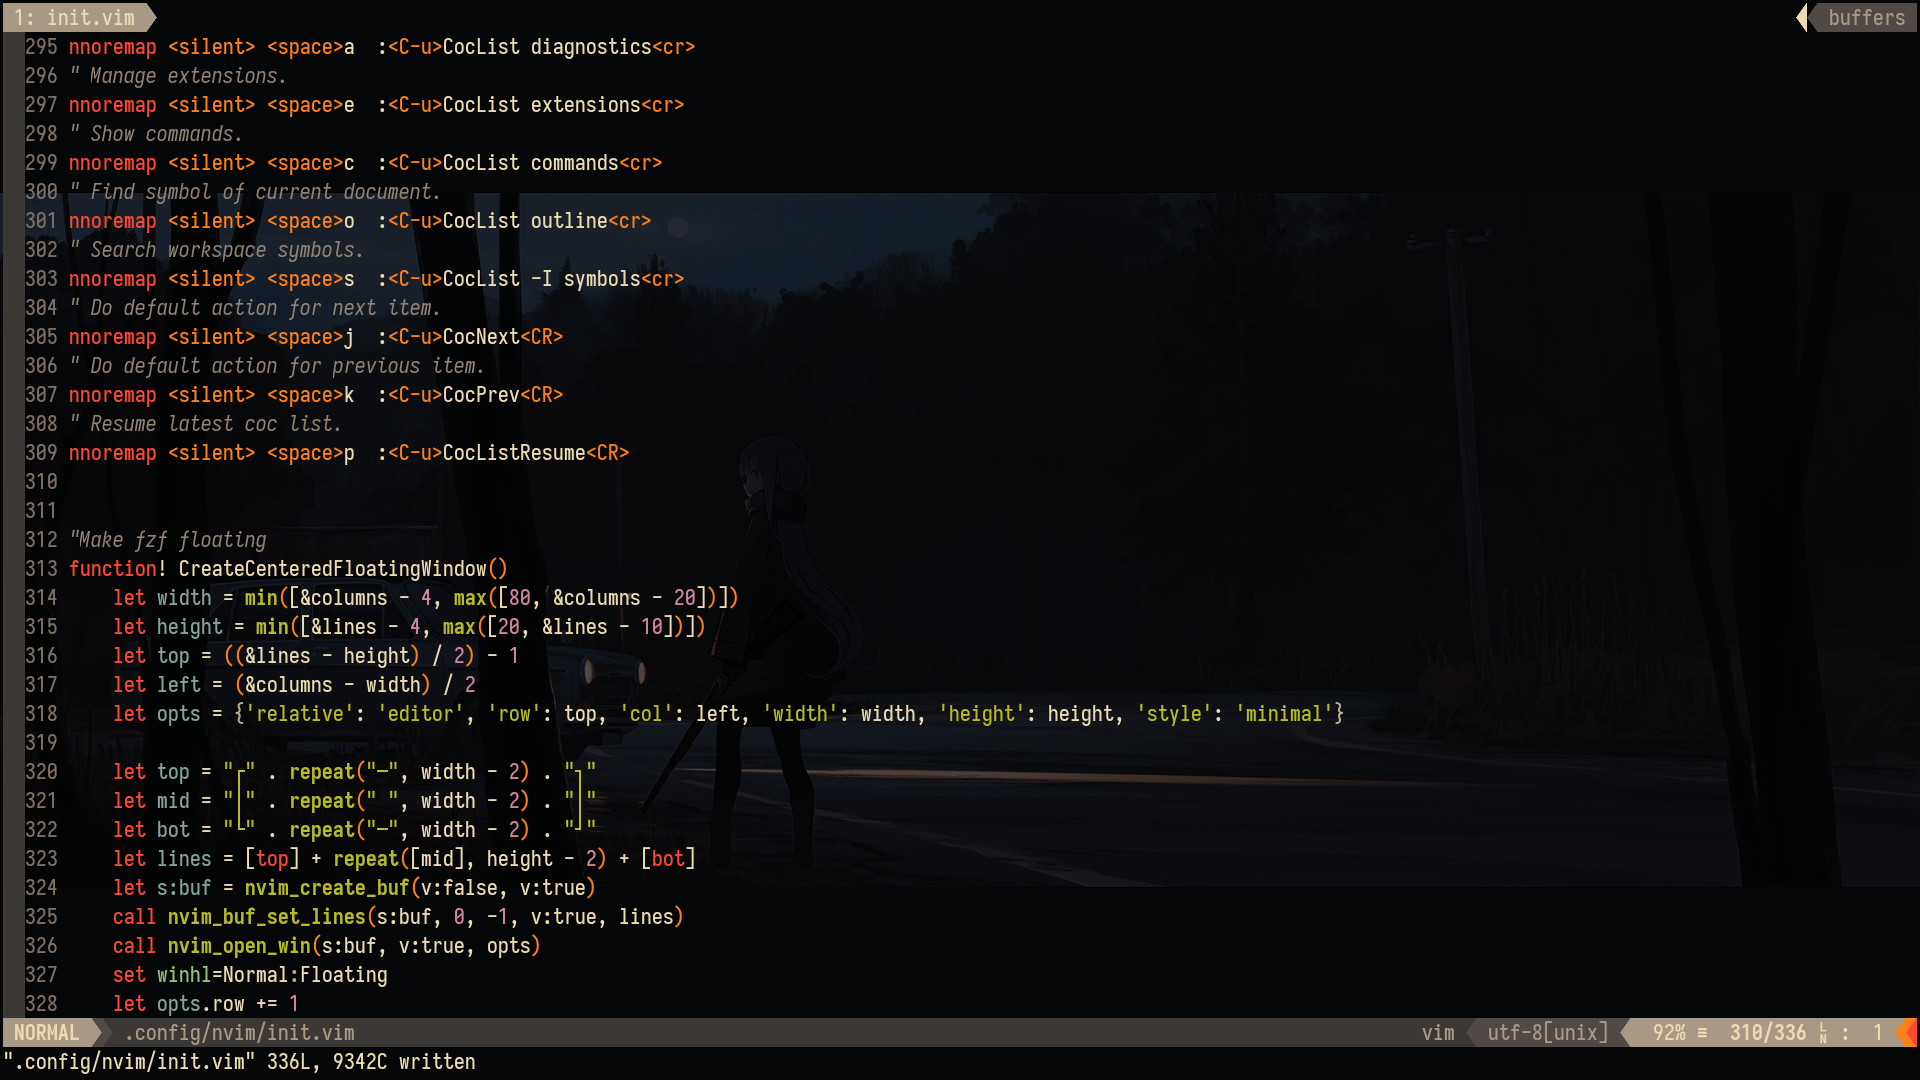
Task: Click let opts.row += 1 line
Action: 206,1004
